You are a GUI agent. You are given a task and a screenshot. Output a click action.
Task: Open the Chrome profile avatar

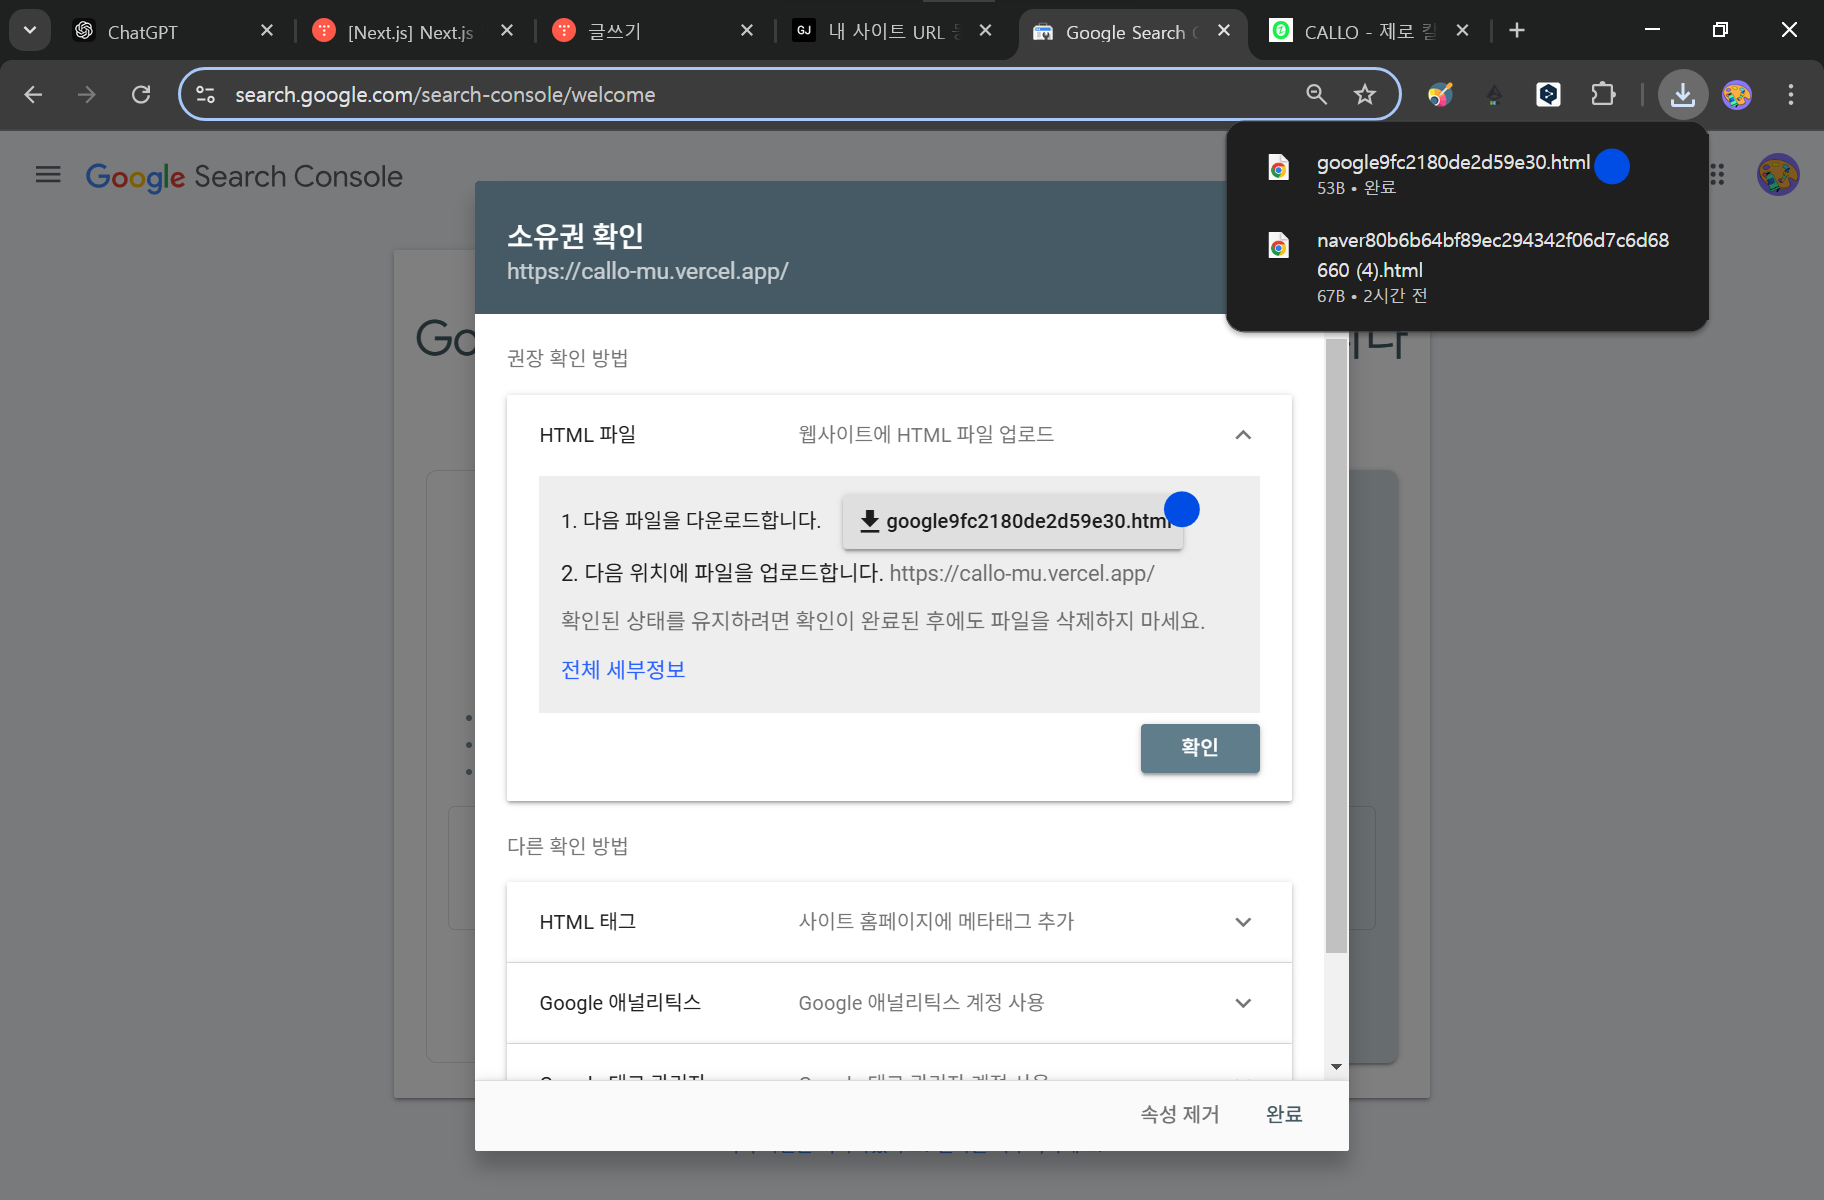(1737, 95)
